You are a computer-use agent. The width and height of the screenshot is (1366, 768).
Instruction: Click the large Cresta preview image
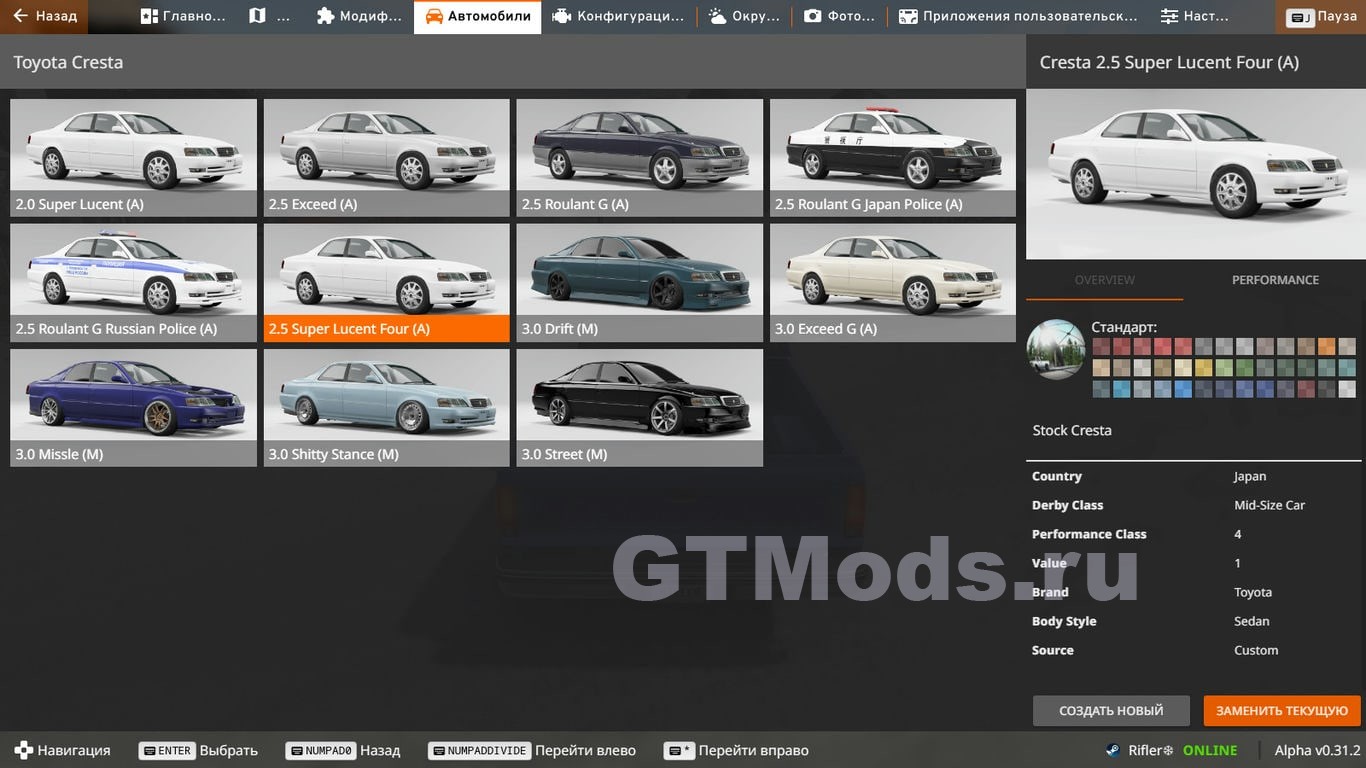(1196, 174)
